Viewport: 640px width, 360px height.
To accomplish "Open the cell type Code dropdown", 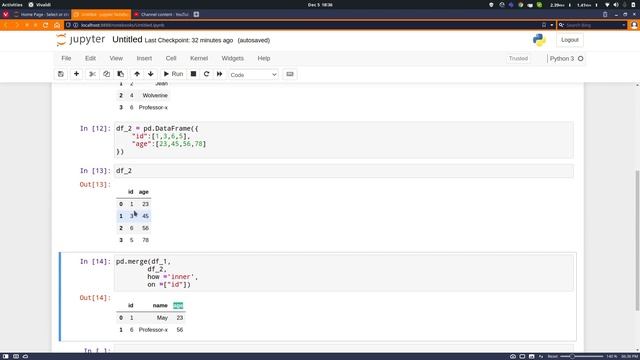I will coord(253,75).
